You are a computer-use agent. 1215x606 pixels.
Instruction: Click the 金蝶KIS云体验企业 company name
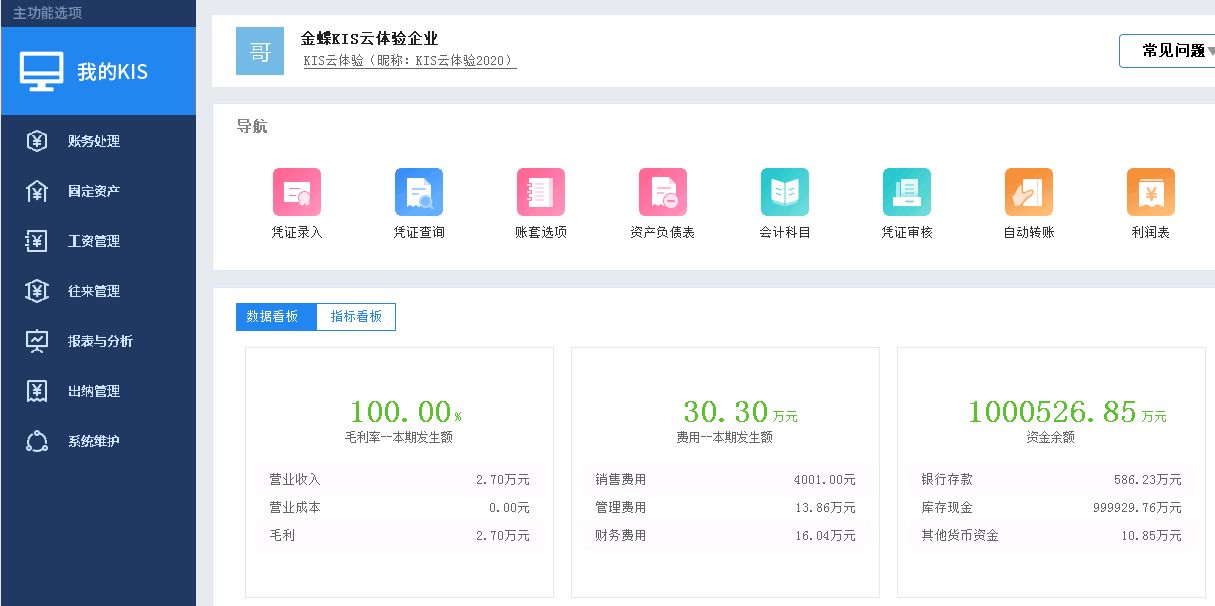coord(370,38)
